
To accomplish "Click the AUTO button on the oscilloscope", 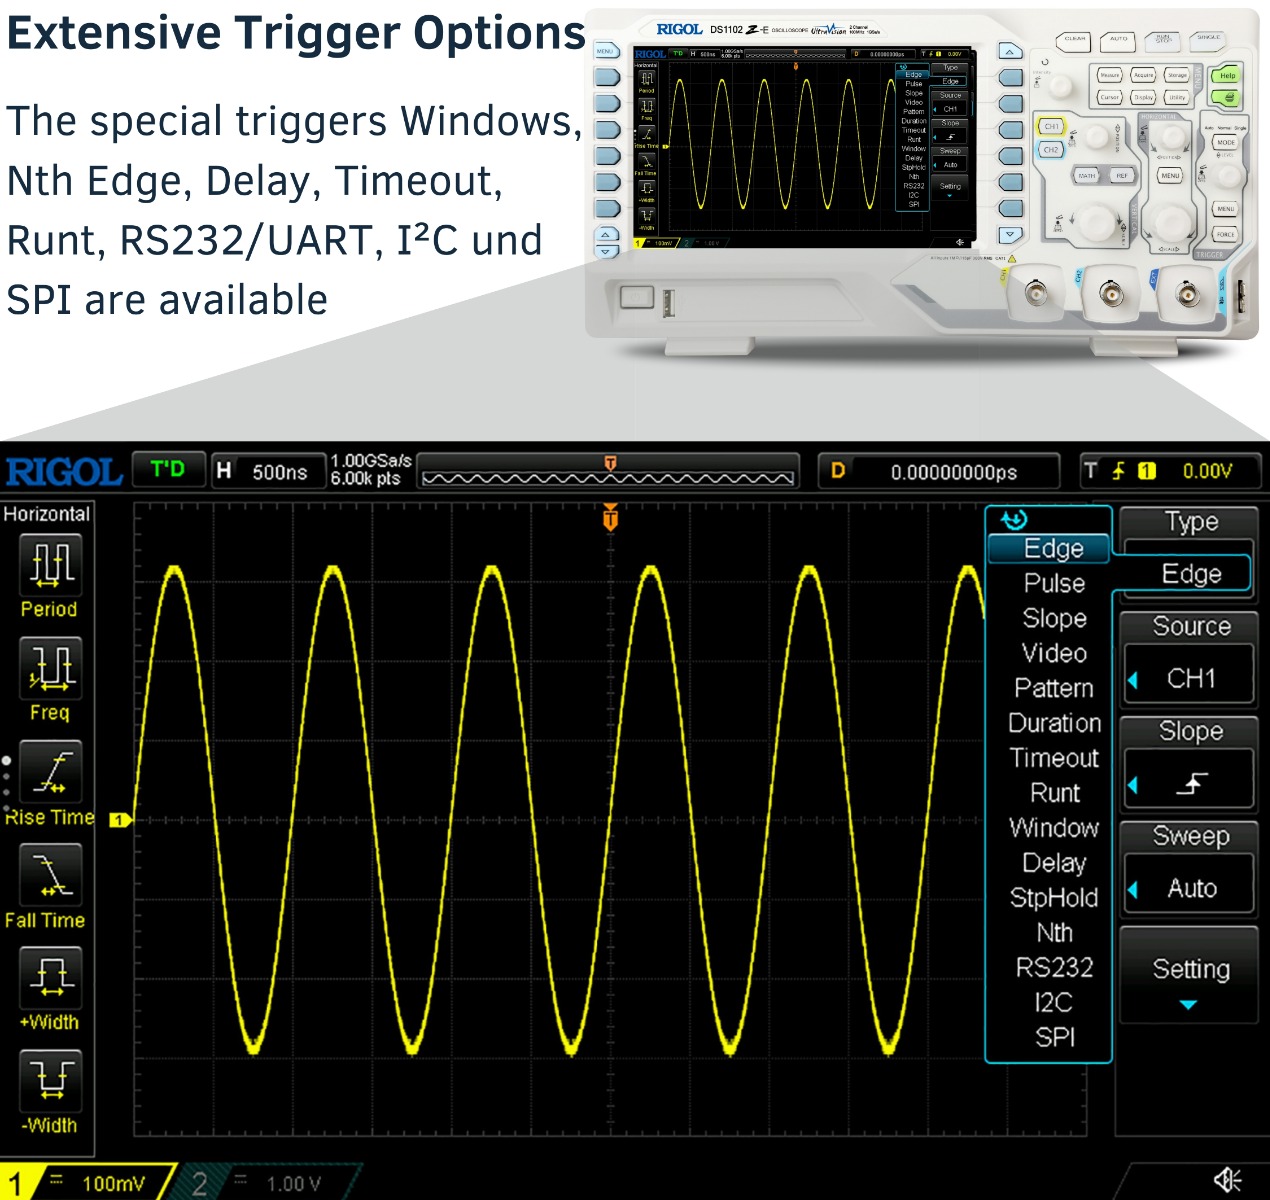I will pos(1118,42).
